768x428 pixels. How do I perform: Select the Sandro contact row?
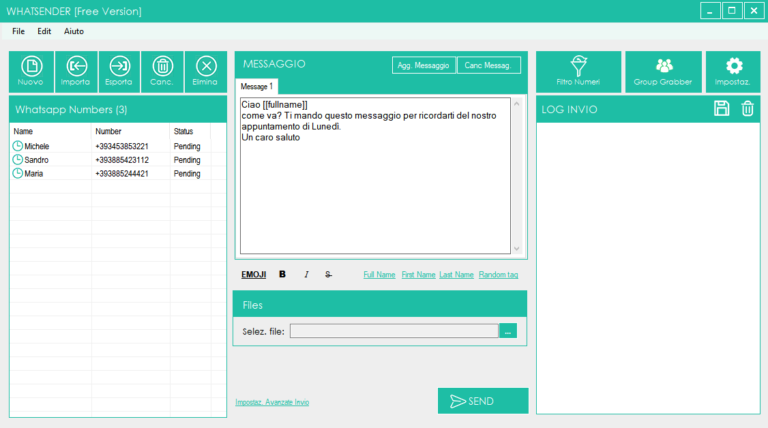tap(118, 160)
